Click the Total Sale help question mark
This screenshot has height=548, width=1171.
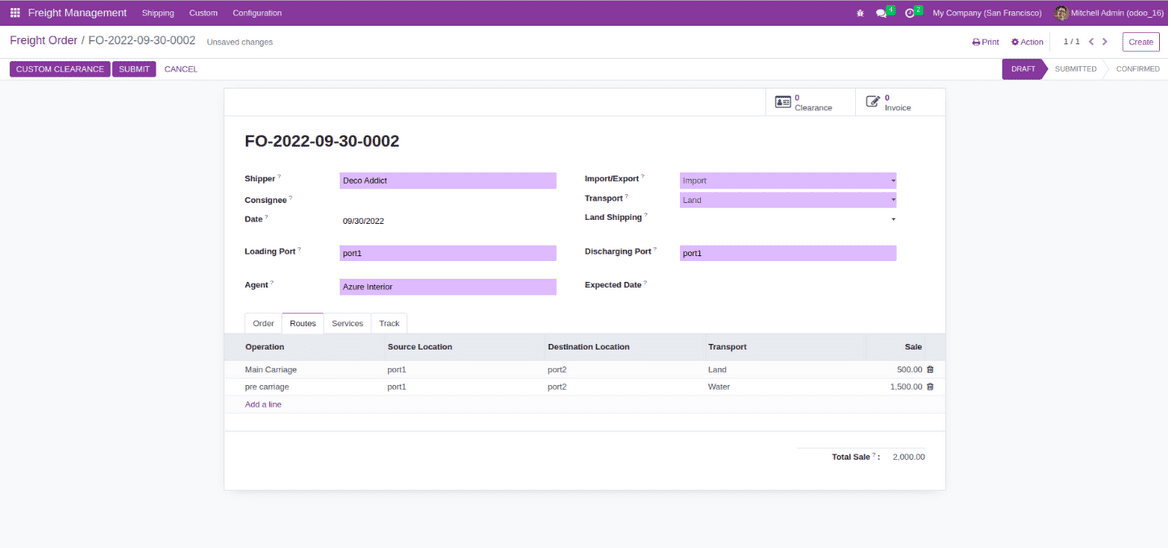[x=874, y=455]
